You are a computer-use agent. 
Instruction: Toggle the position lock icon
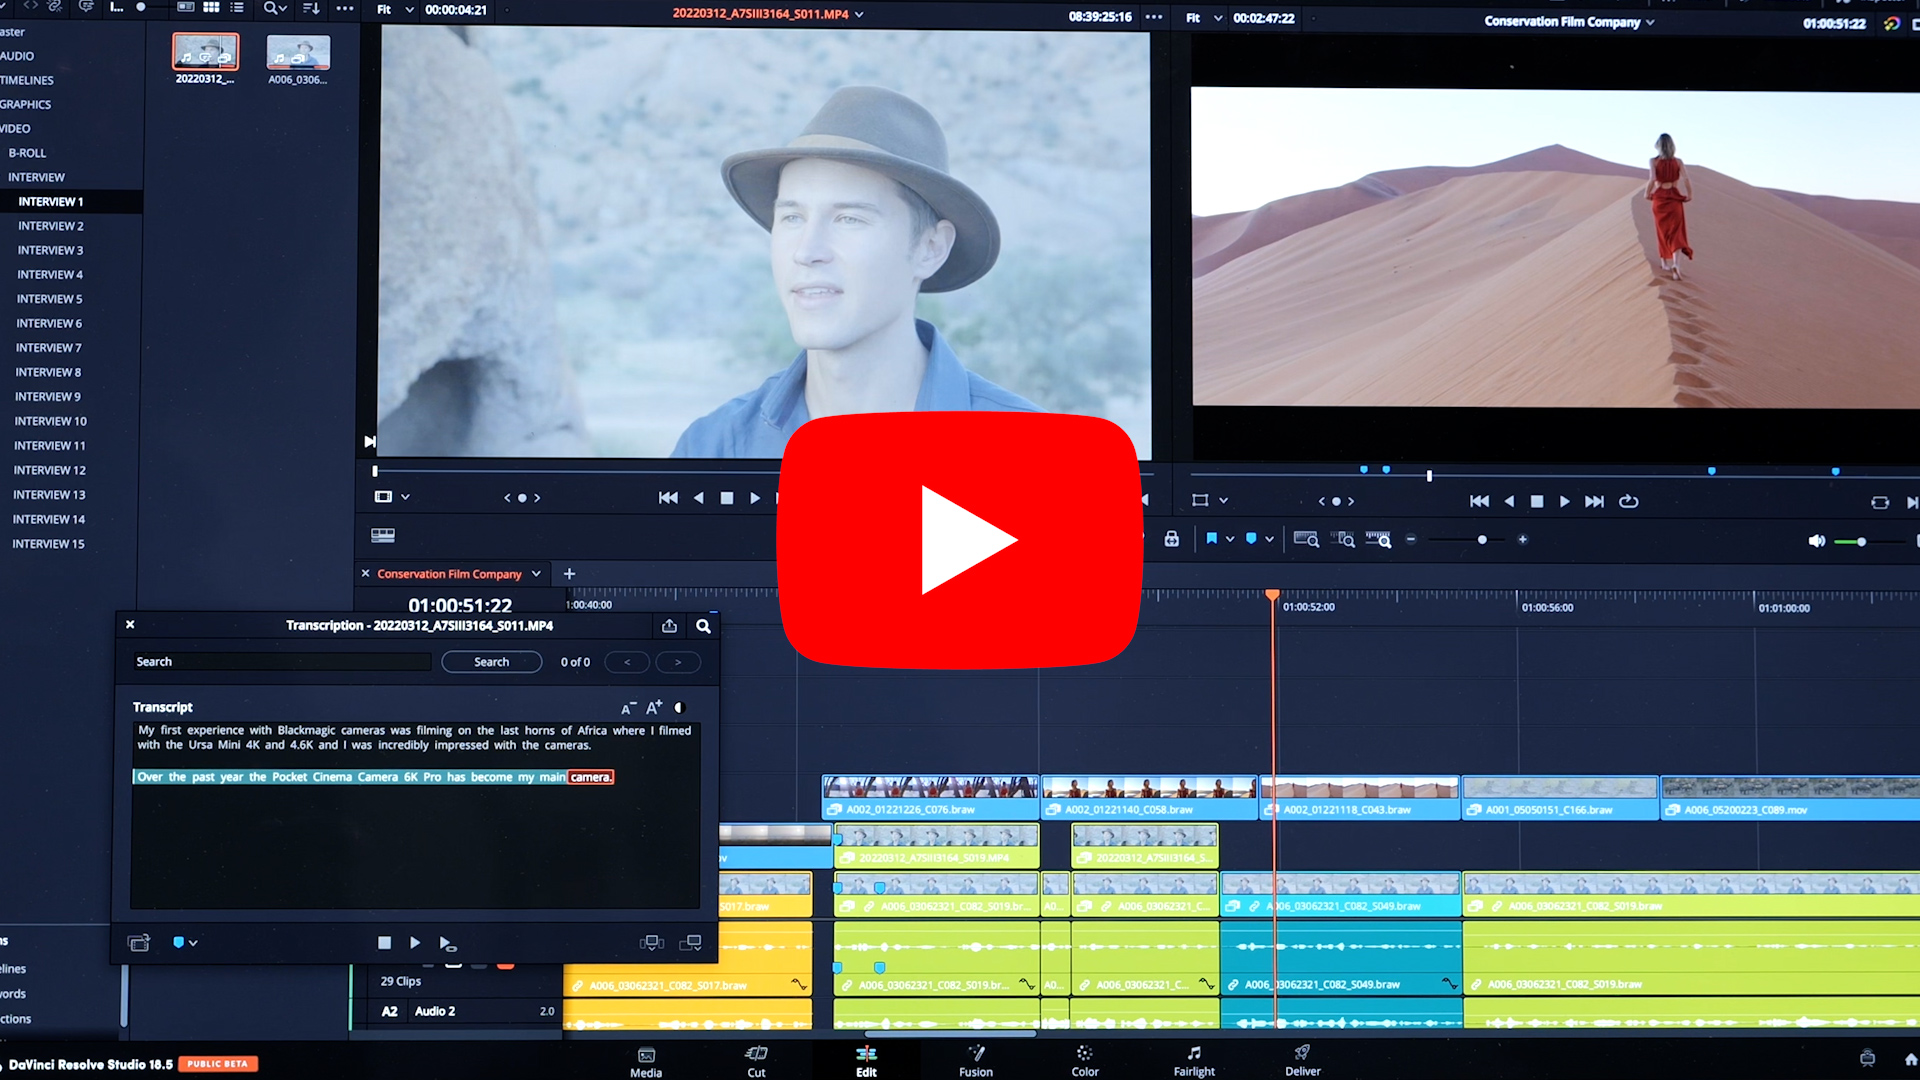click(1172, 539)
